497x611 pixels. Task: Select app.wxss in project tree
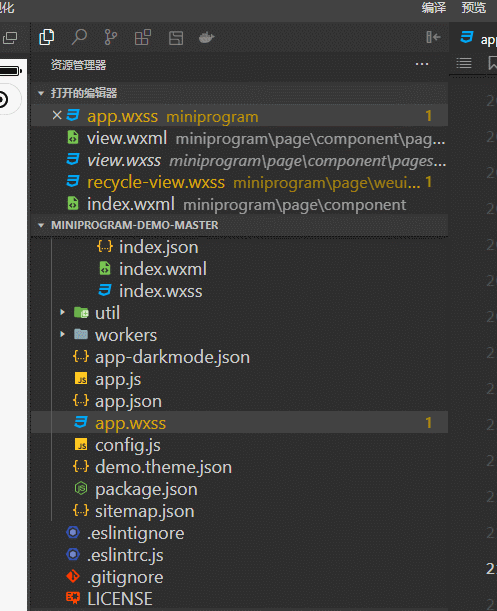[239, 422]
